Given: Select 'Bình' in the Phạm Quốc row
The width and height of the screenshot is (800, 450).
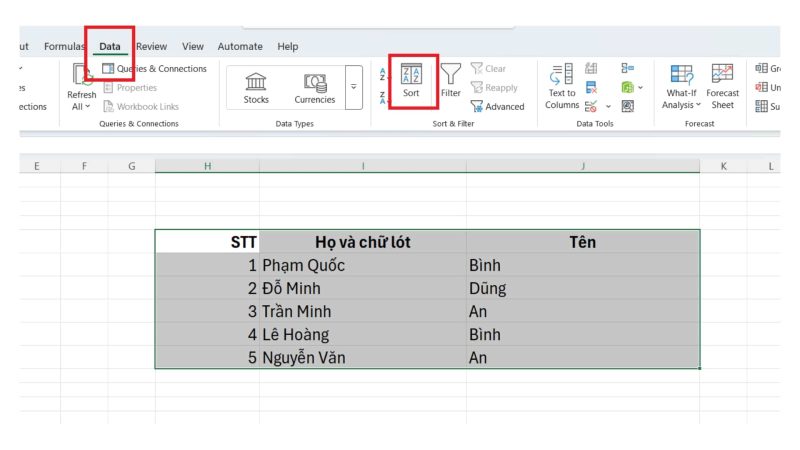Looking at the screenshot, I should click(x=583, y=265).
